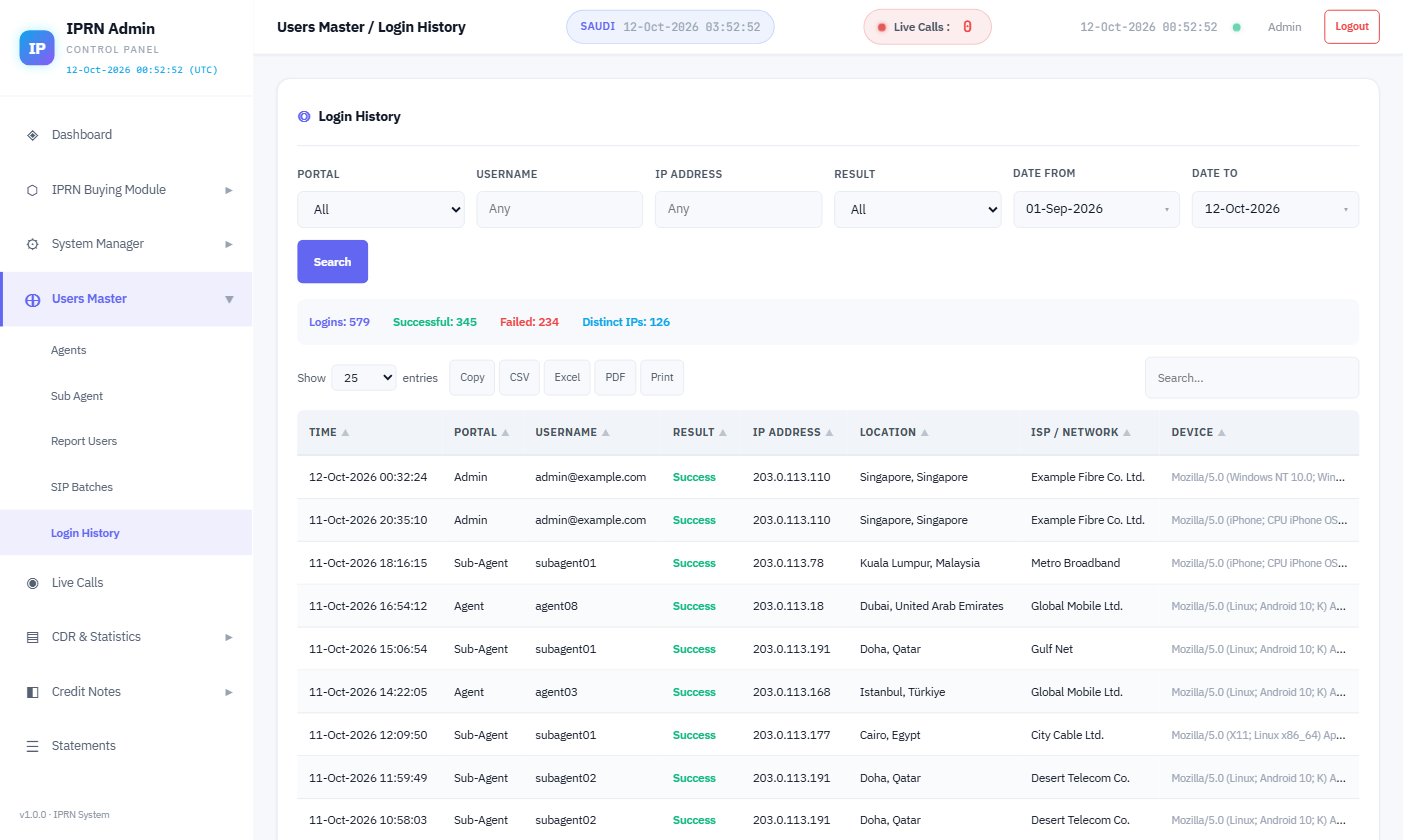1403x840 pixels.
Task: Change the Show entries count dropdown
Action: point(364,378)
